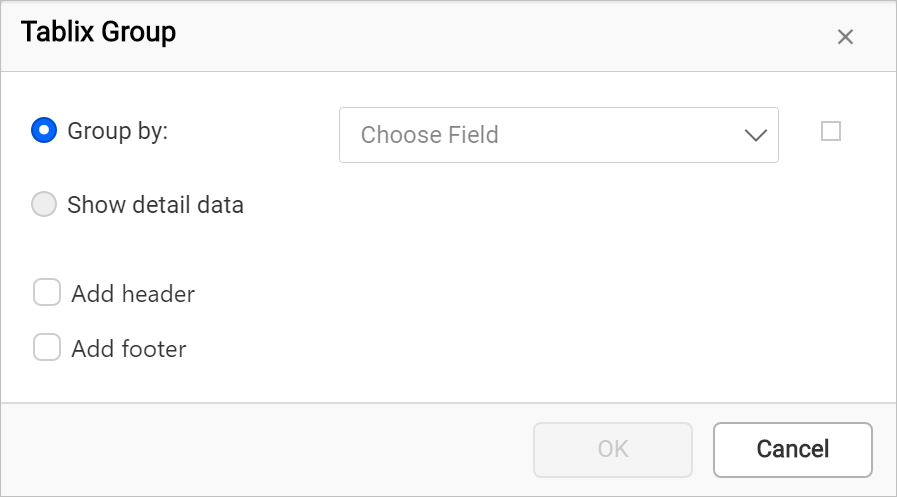897x497 pixels.
Task: Click the dropdown chevron arrow icon
Action: point(755,136)
